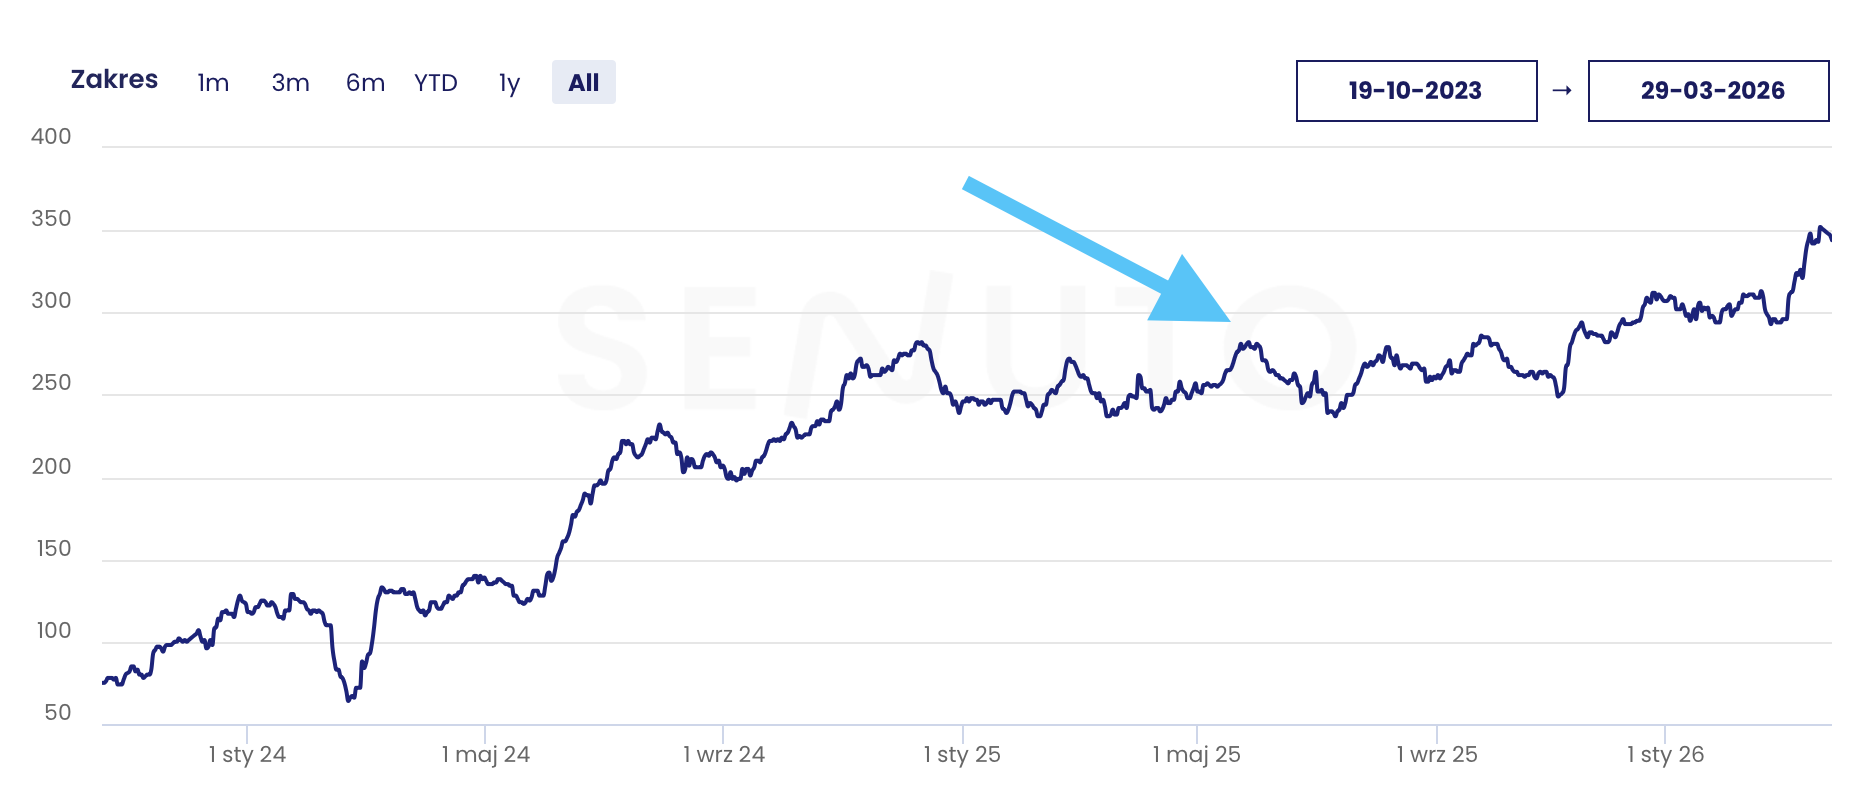Click the '1 maj 25' axis label
This screenshot has height=794, width=1868.
pos(1196,755)
